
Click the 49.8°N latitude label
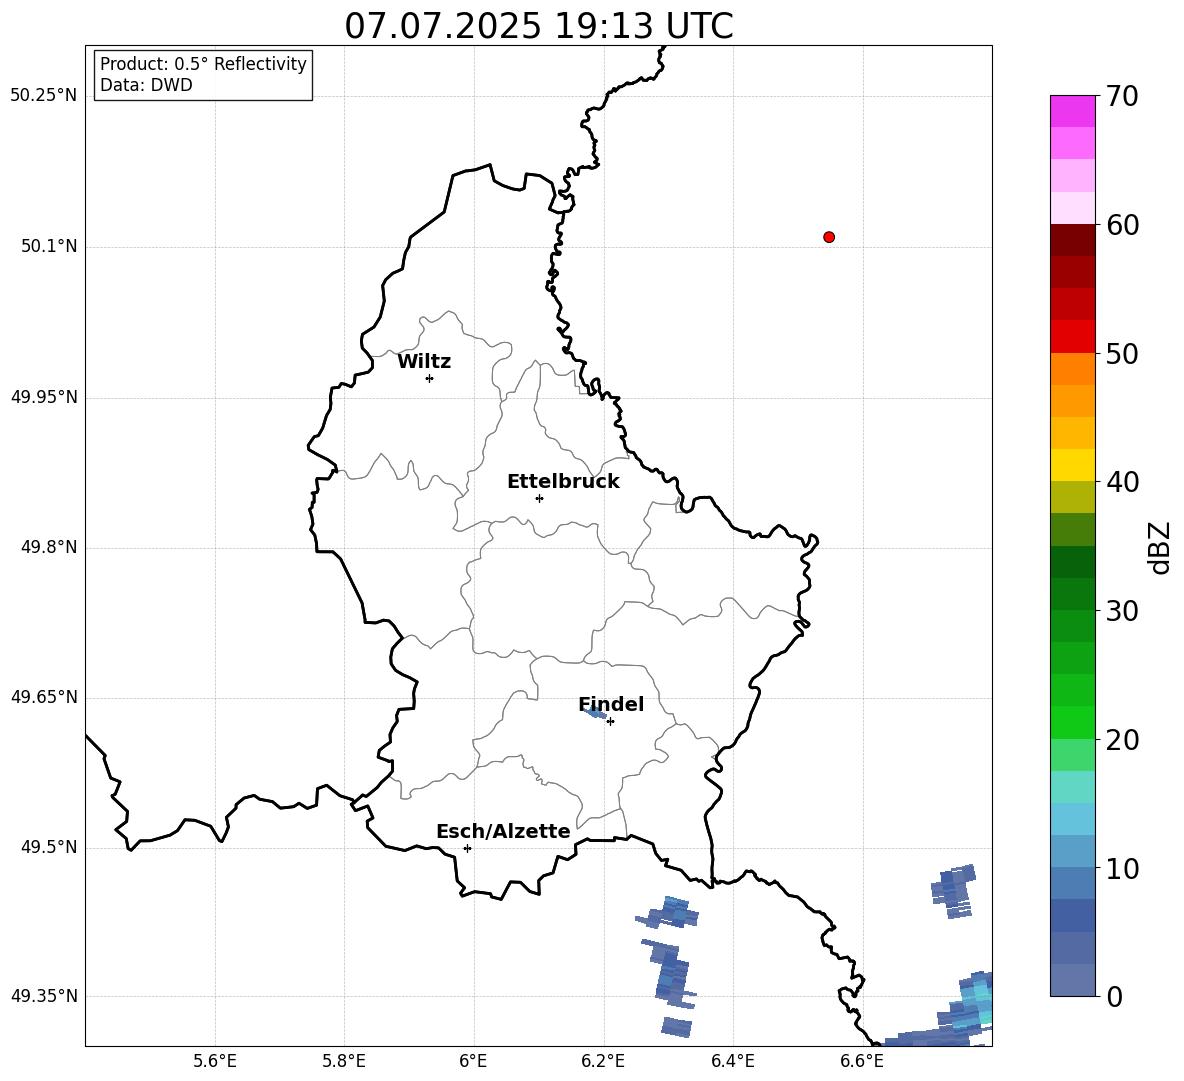(x=49, y=547)
